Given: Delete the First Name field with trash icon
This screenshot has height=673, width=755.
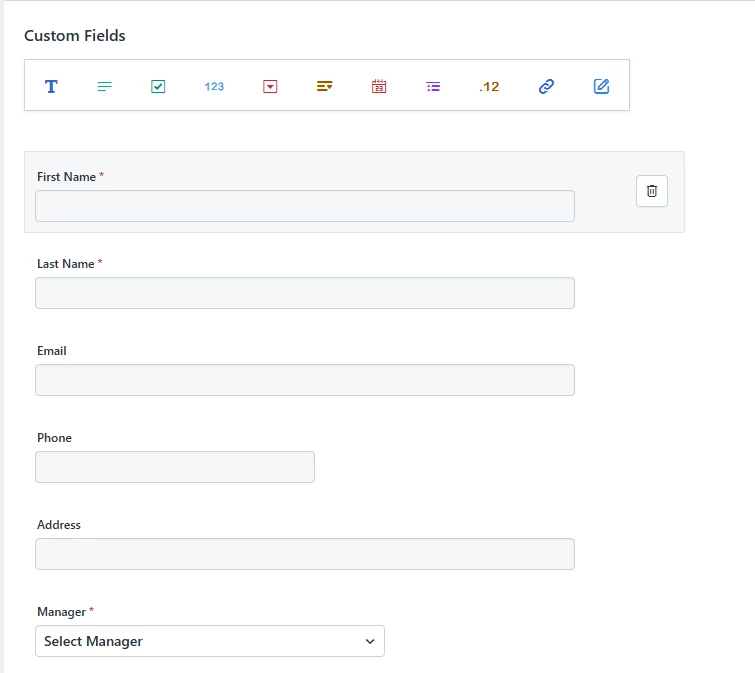Looking at the screenshot, I should (652, 191).
